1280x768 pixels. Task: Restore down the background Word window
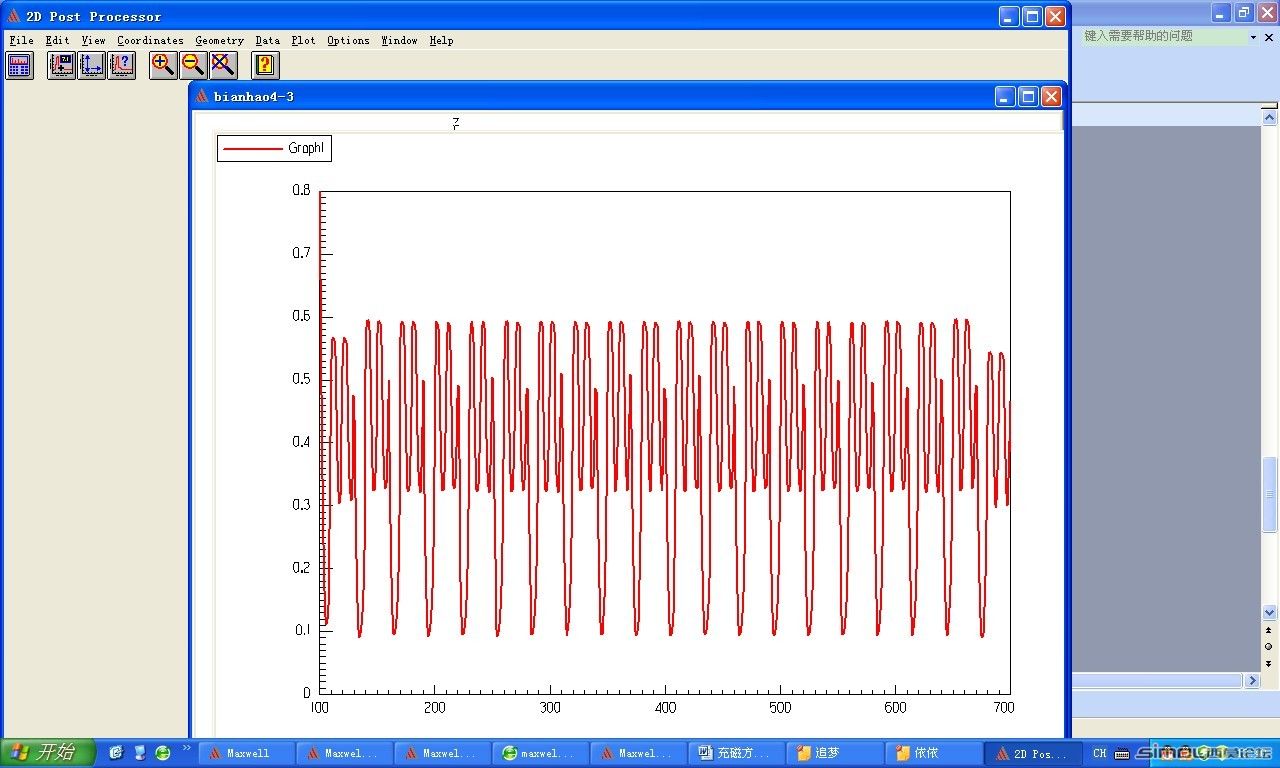tap(1244, 12)
